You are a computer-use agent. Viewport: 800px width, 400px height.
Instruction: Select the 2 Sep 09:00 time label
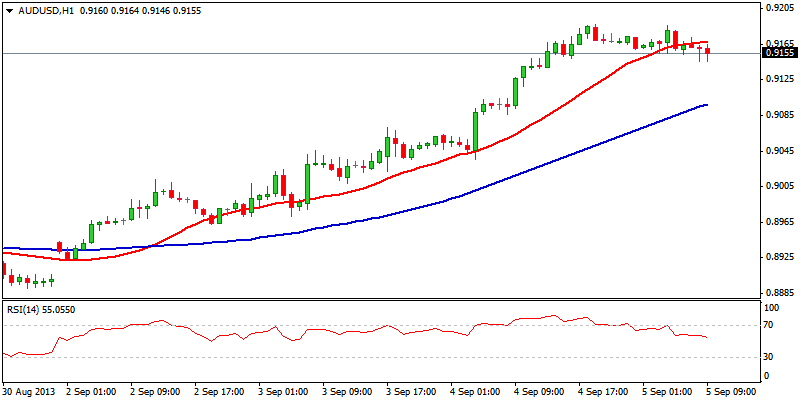[155, 392]
